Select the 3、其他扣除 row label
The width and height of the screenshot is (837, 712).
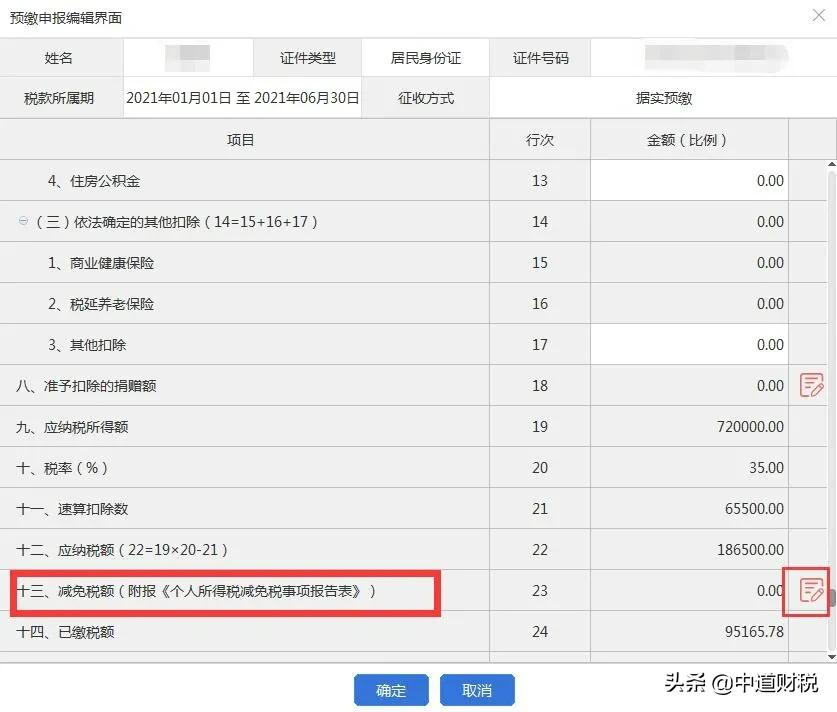pyautogui.click(x=87, y=345)
